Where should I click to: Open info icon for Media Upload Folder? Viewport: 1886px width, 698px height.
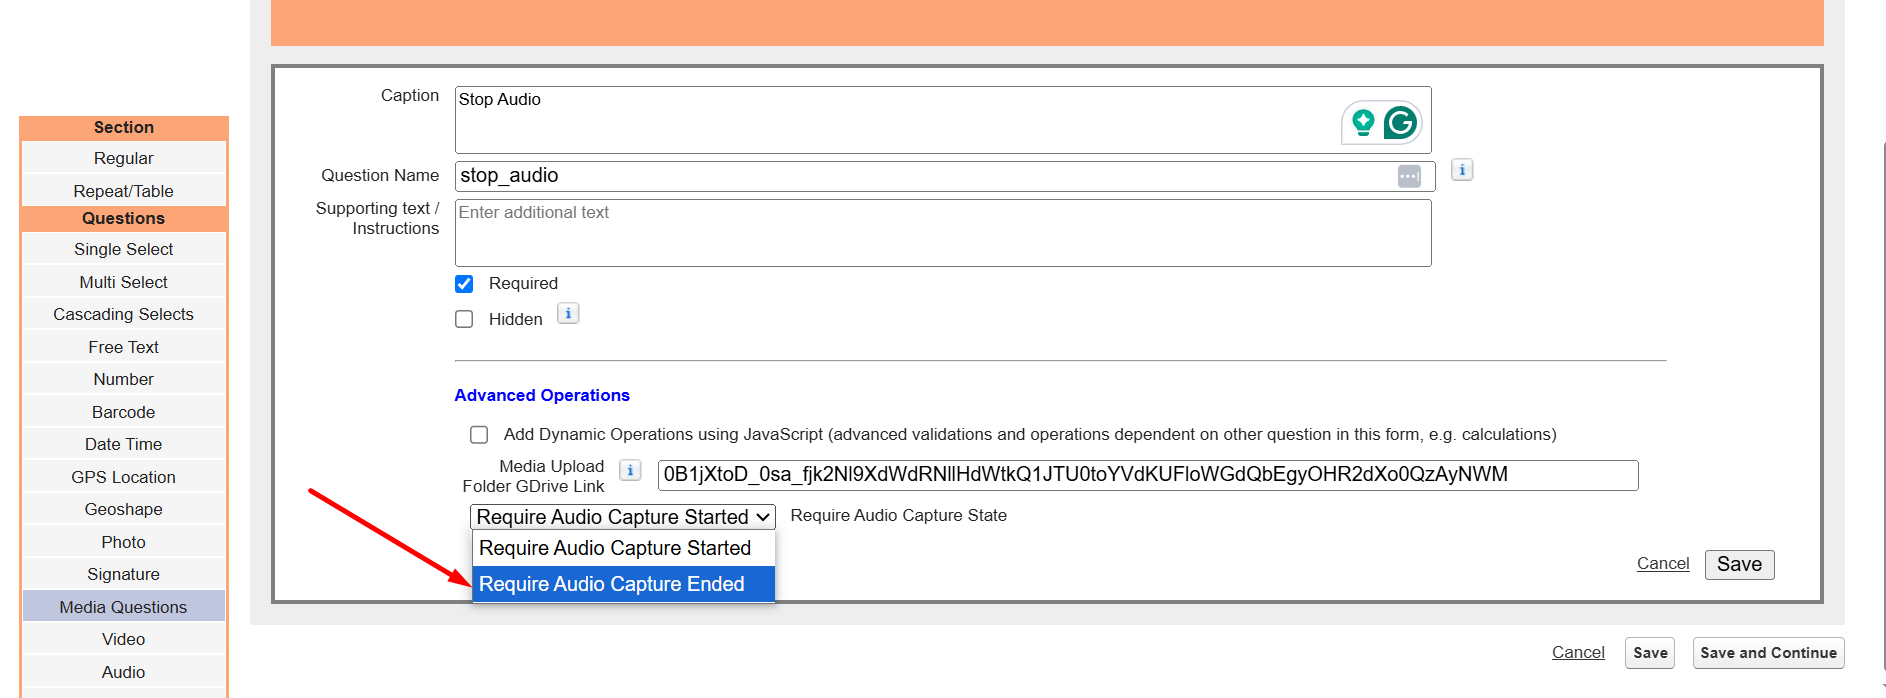pos(630,470)
